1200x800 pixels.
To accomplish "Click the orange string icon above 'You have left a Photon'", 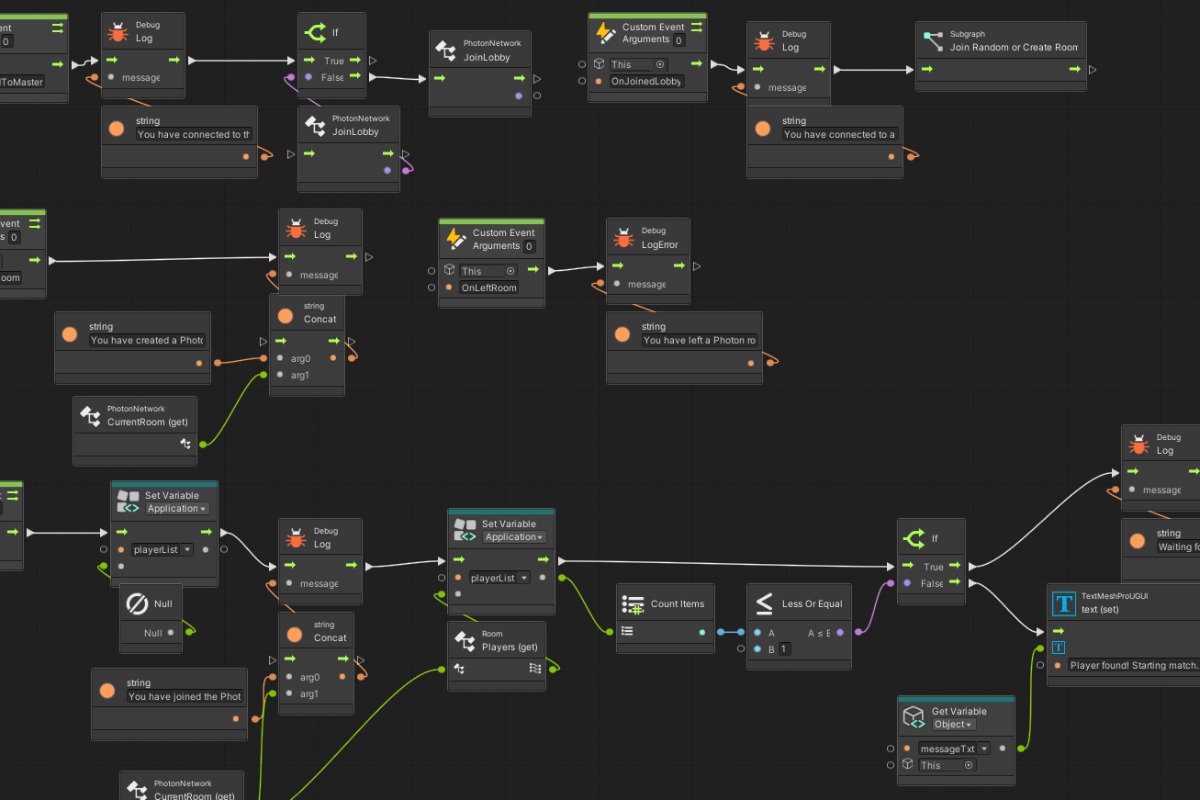I will click(x=622, y=334).
